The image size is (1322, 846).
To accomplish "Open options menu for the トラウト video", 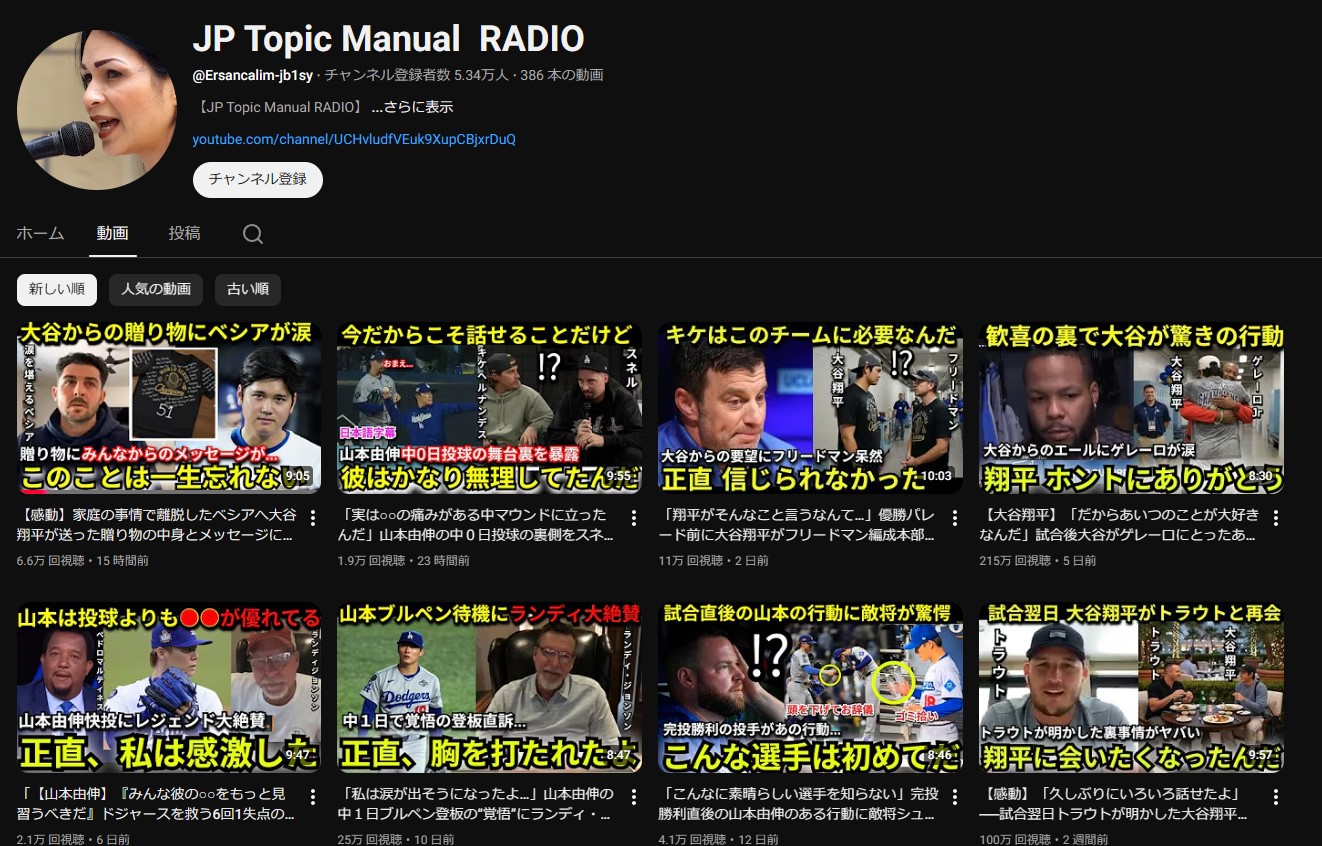I will tap(1276, 797).
